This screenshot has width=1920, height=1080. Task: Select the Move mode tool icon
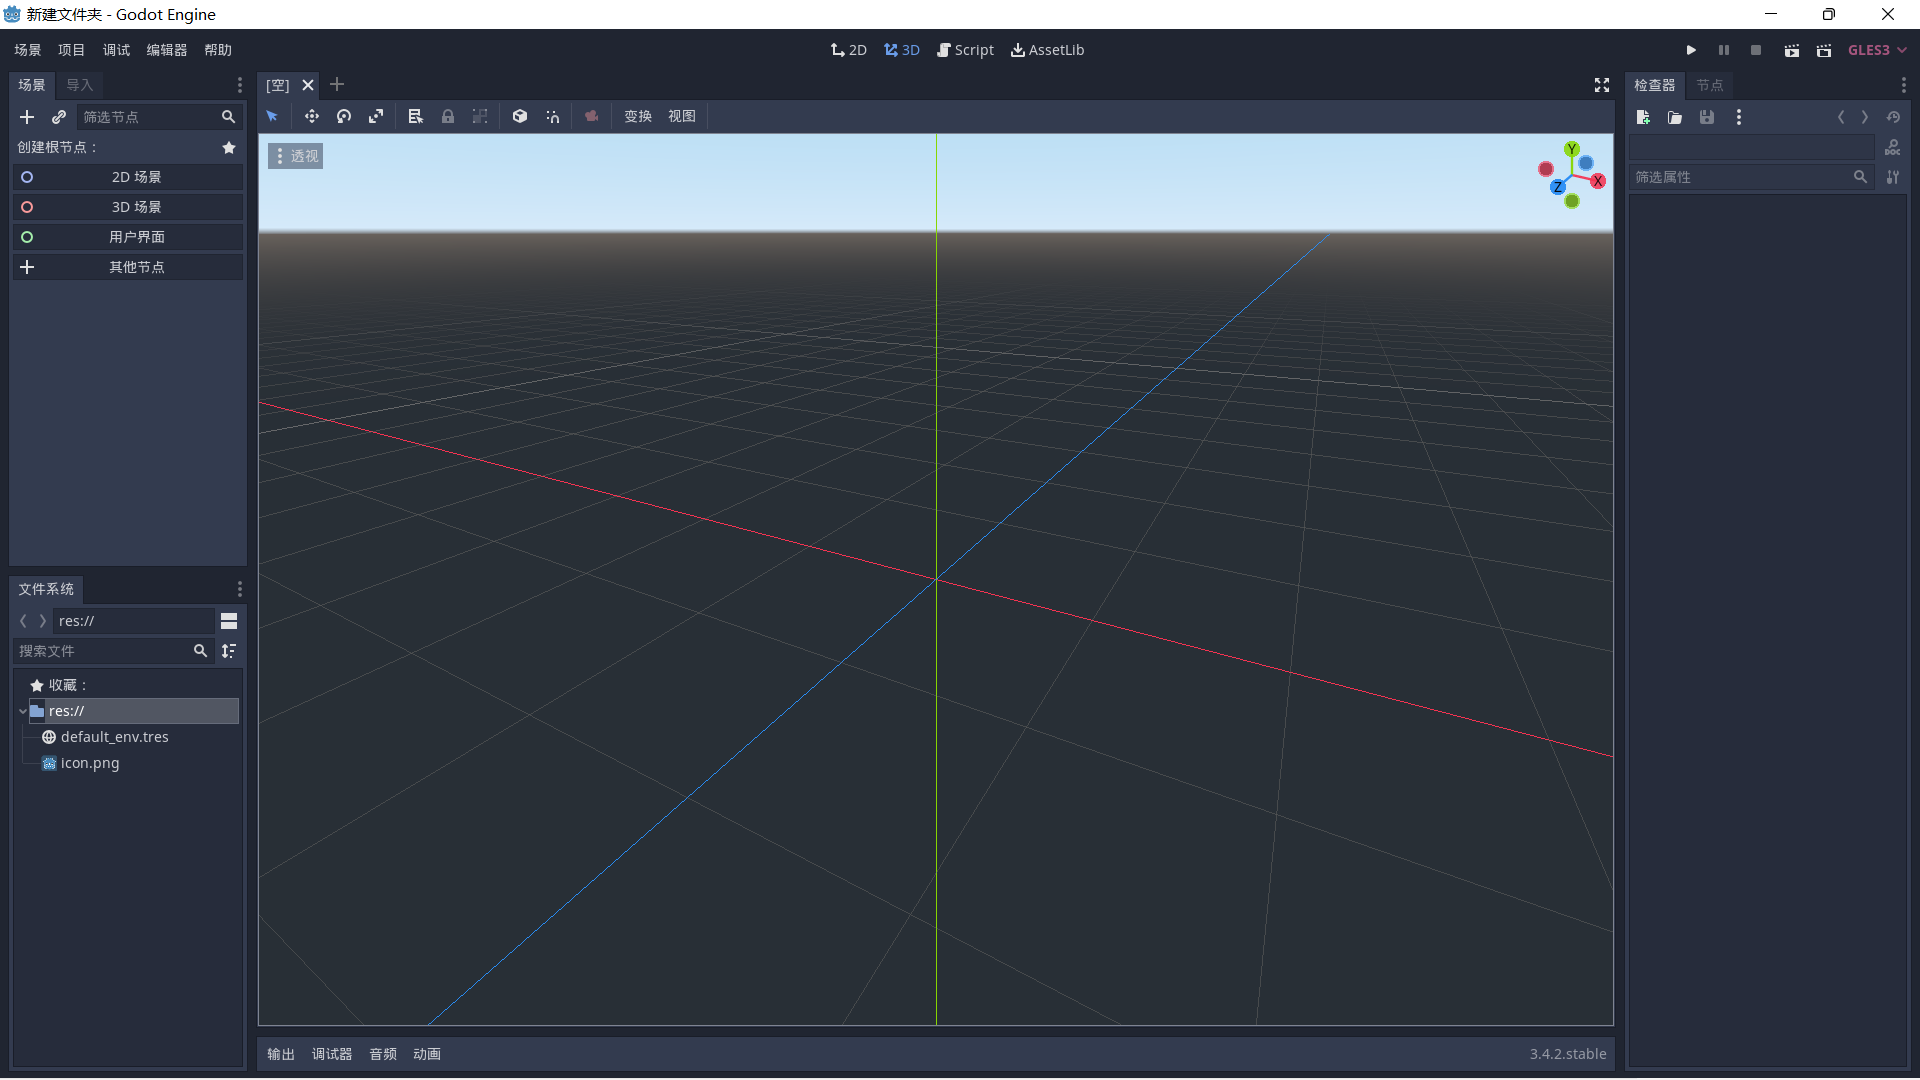[x=312, y=117]
